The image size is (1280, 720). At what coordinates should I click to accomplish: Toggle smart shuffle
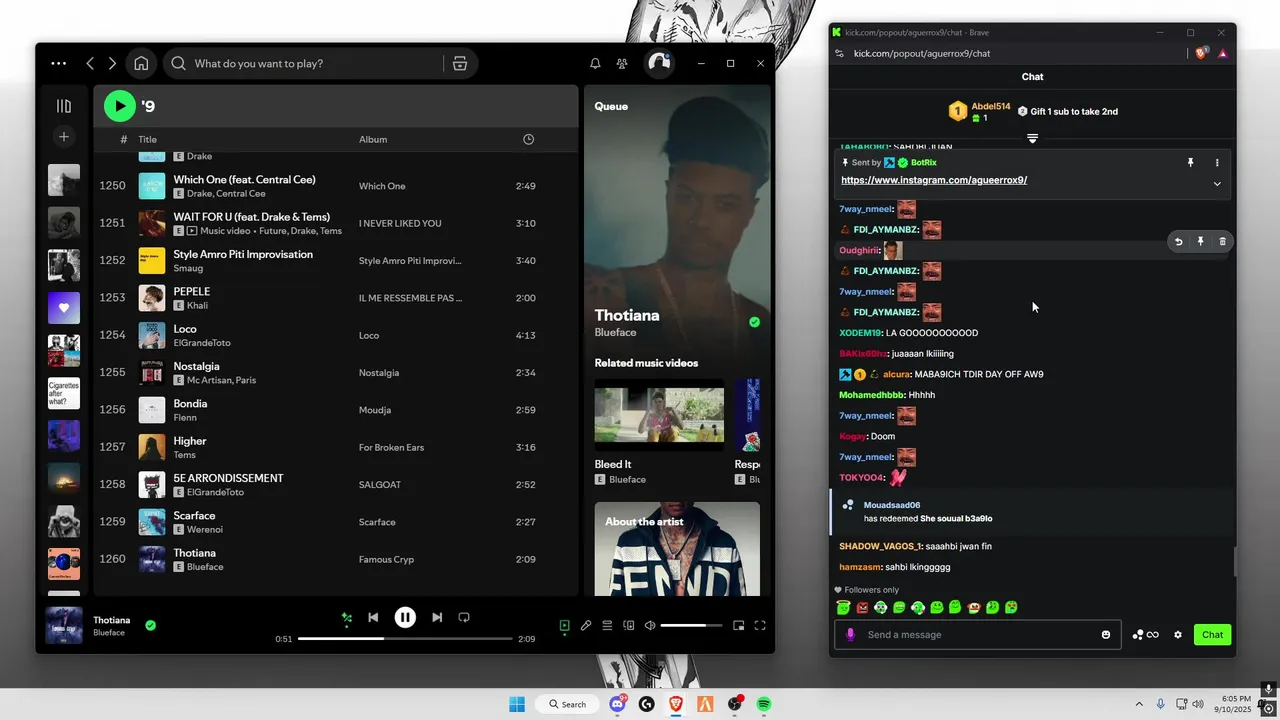(347, 618)
